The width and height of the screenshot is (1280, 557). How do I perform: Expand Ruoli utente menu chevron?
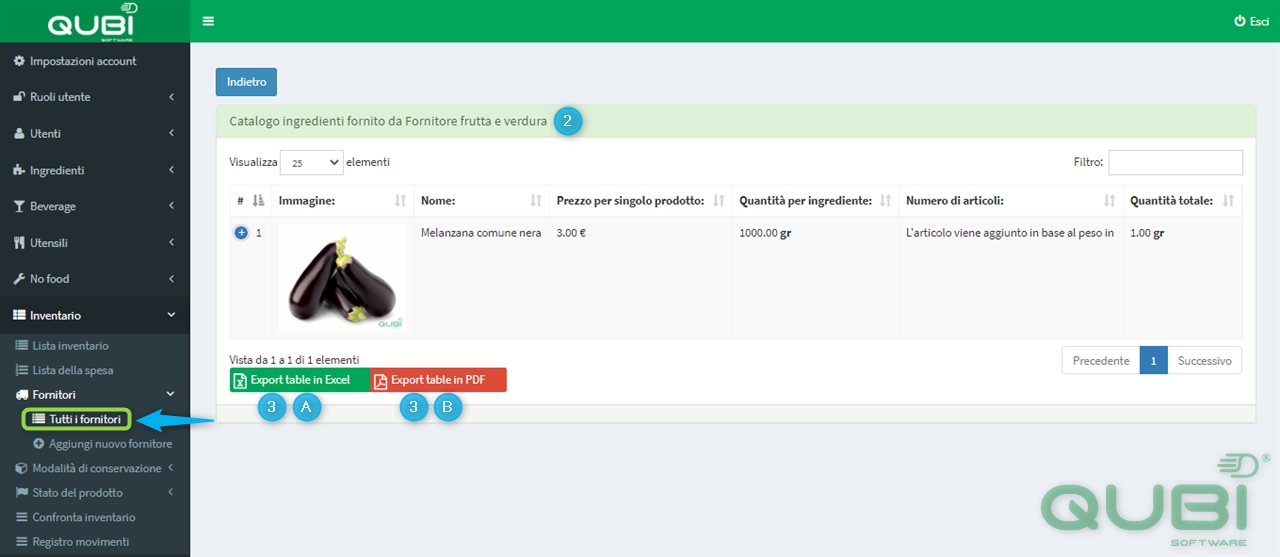click(171, 97)
